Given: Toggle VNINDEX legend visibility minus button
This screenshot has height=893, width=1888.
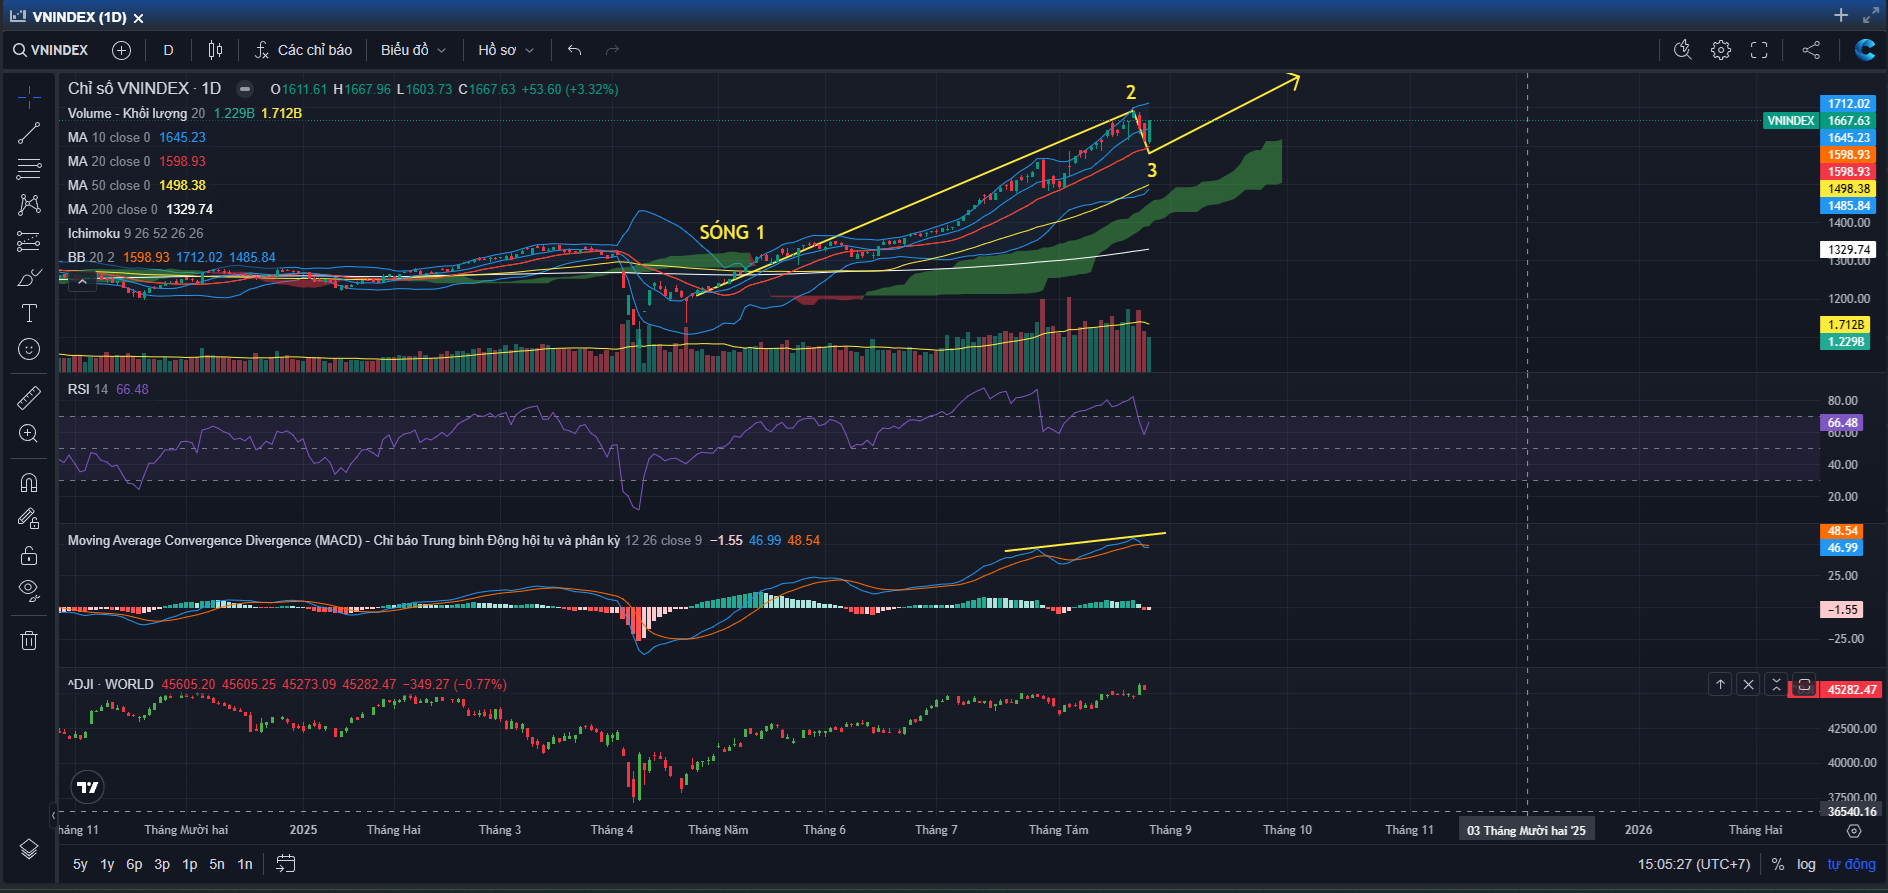Looking at the screenshot, I should click(x=245, y=89).
